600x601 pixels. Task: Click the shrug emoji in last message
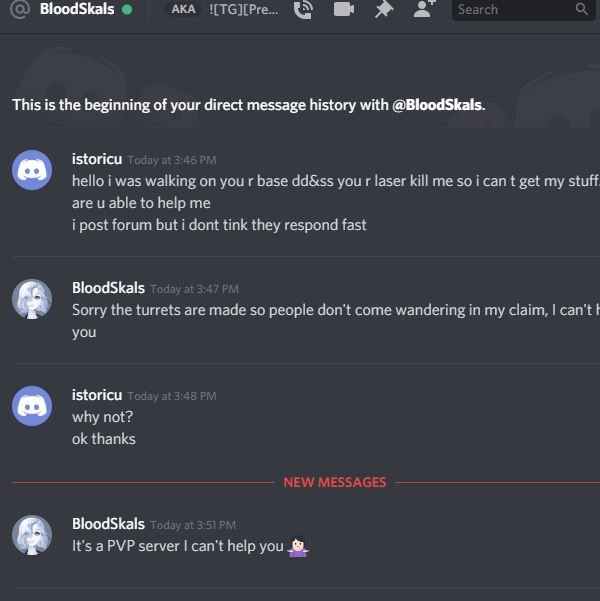pyautogui.click(x=299, y=547)
